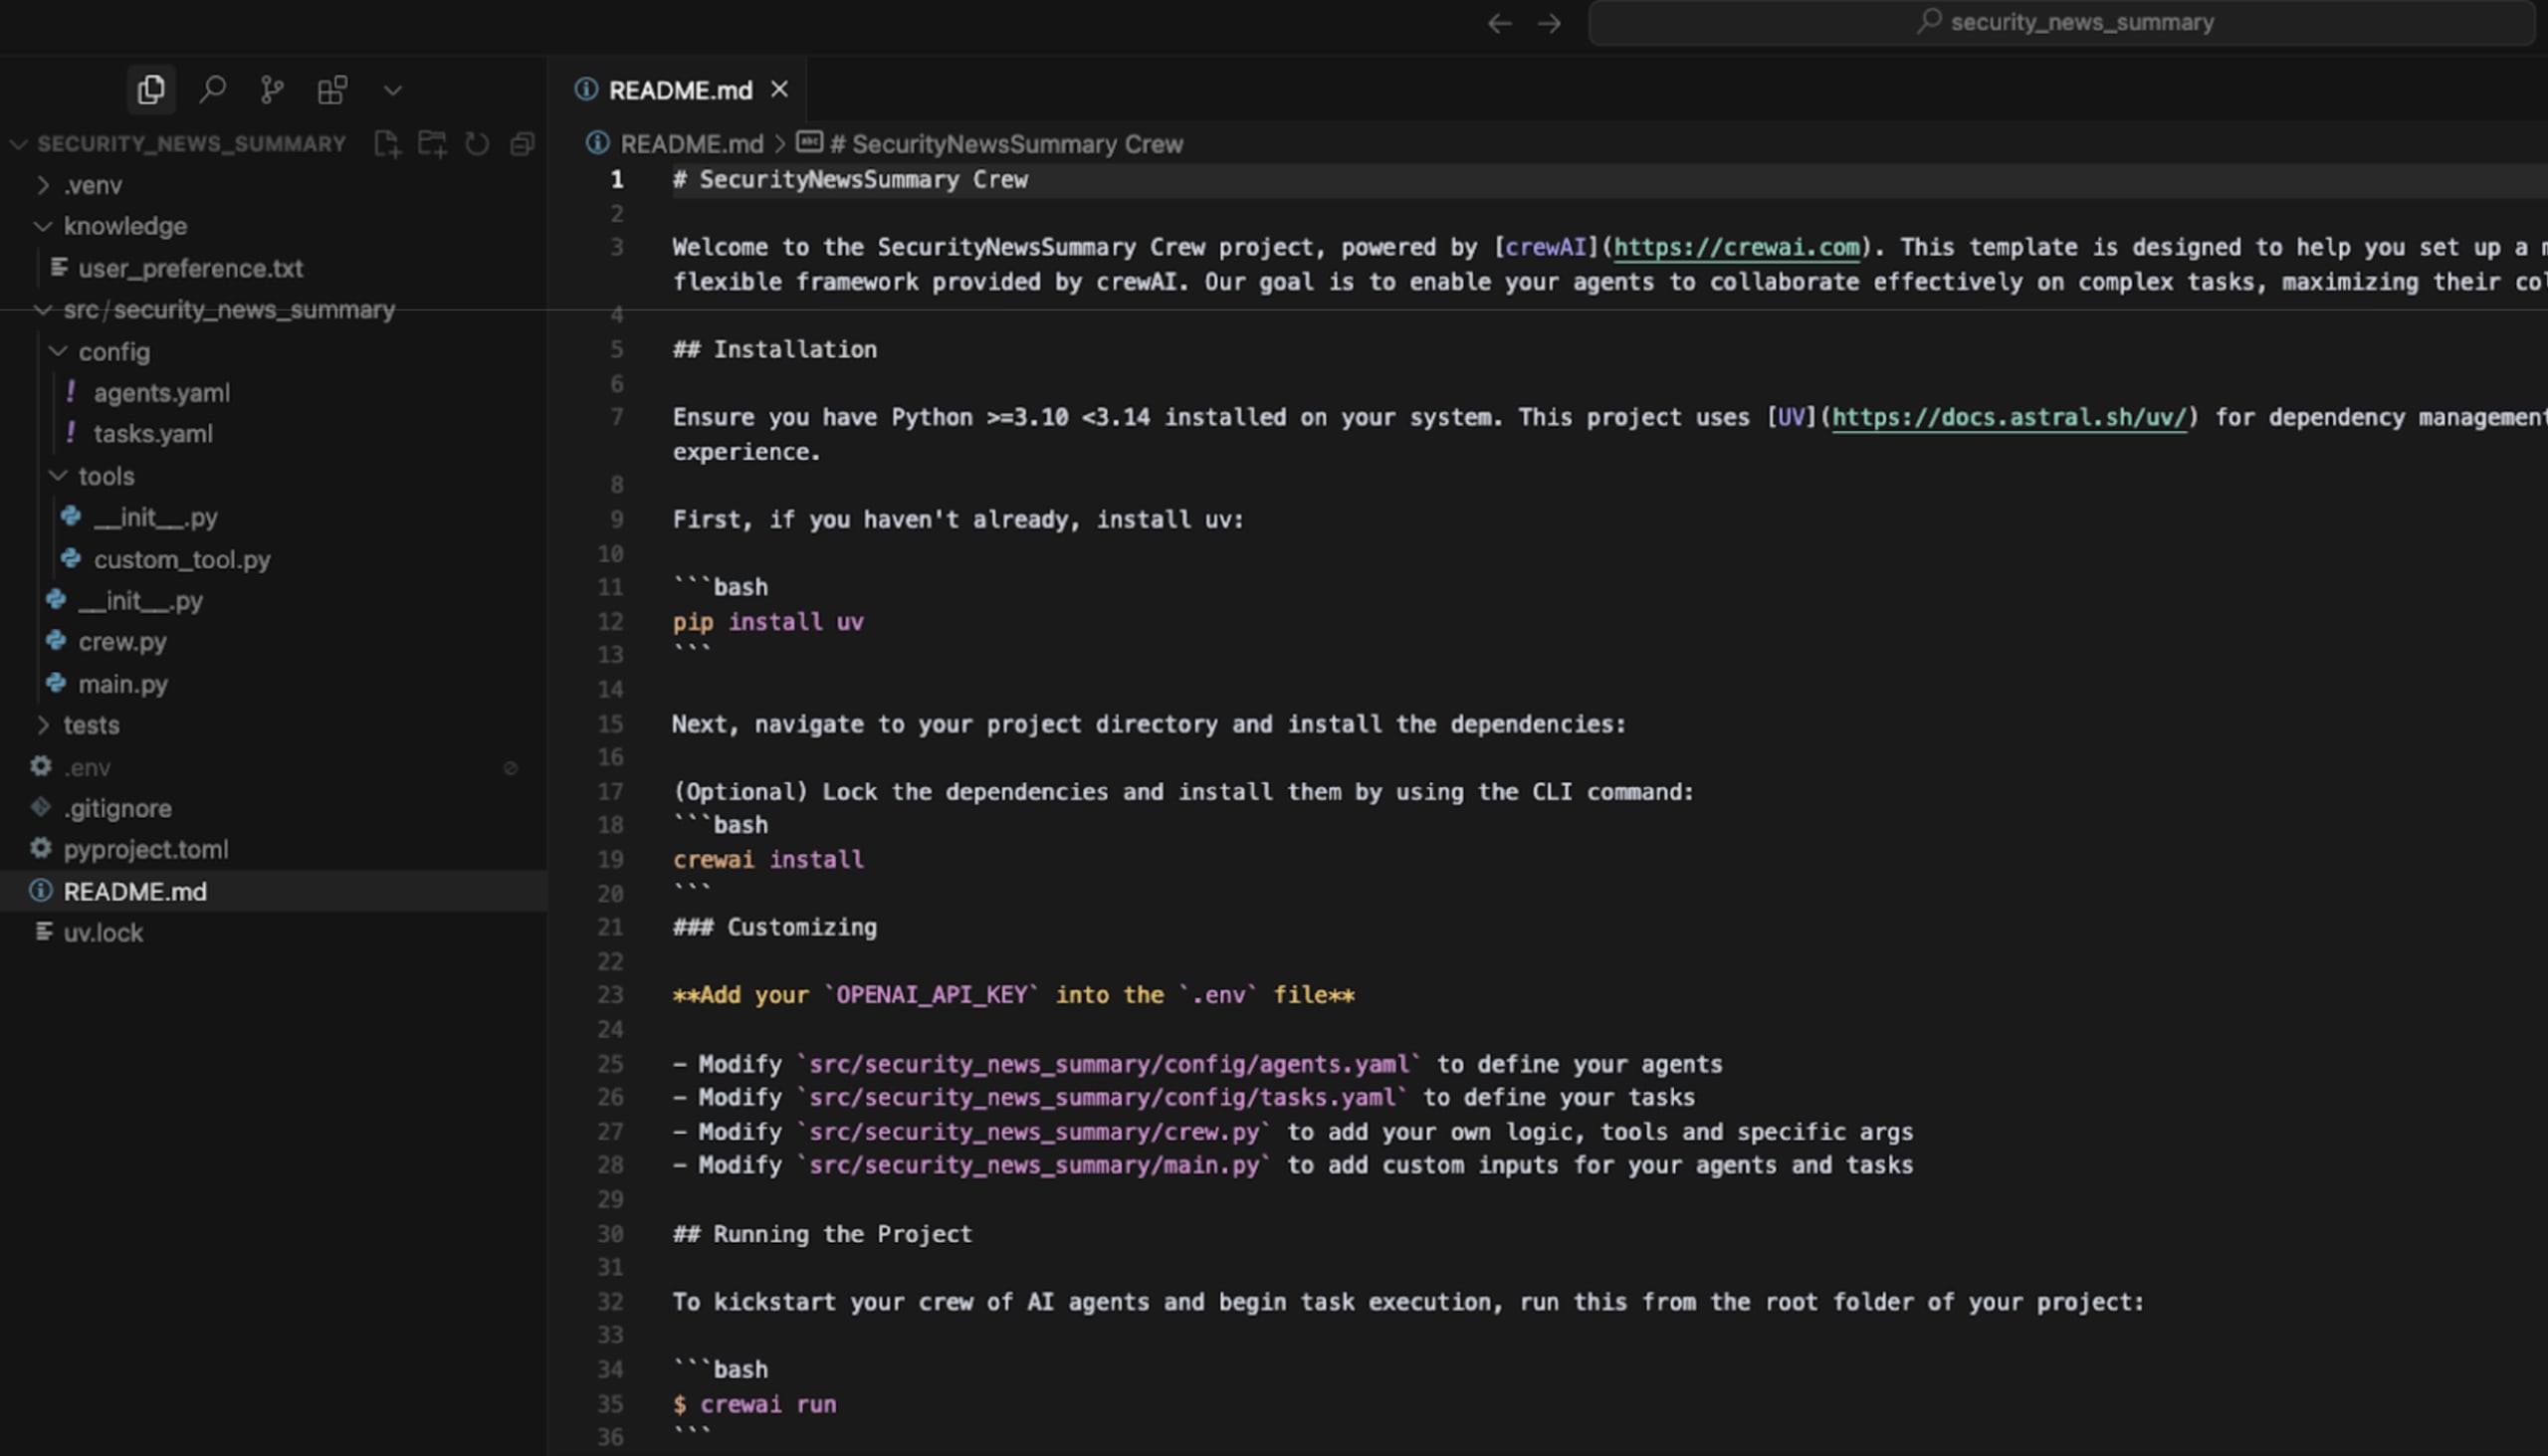Click README.md in the breadcrumb
2548x1456 pixels.
pos(691,144)
